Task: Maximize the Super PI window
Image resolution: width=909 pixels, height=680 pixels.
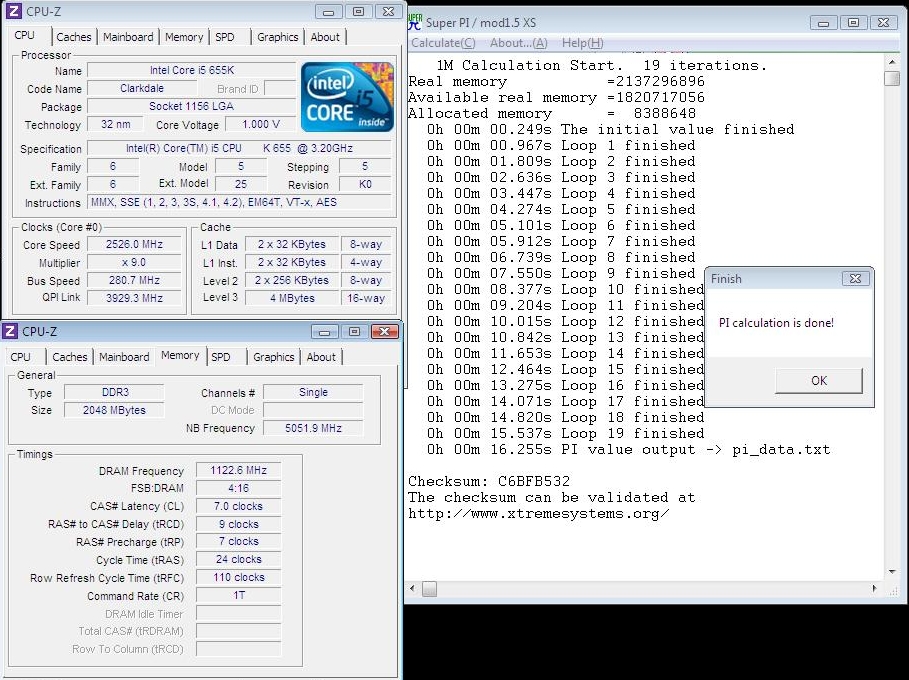Action: click(x=852, y=22)
